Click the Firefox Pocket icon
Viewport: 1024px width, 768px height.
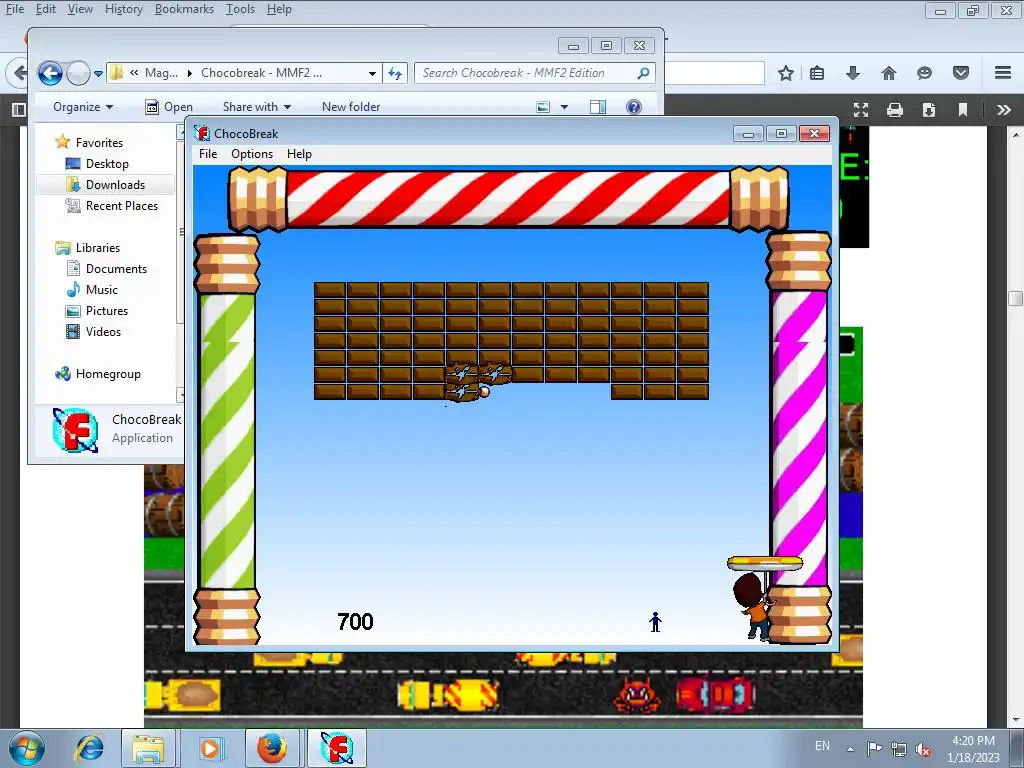coord(961,72)
